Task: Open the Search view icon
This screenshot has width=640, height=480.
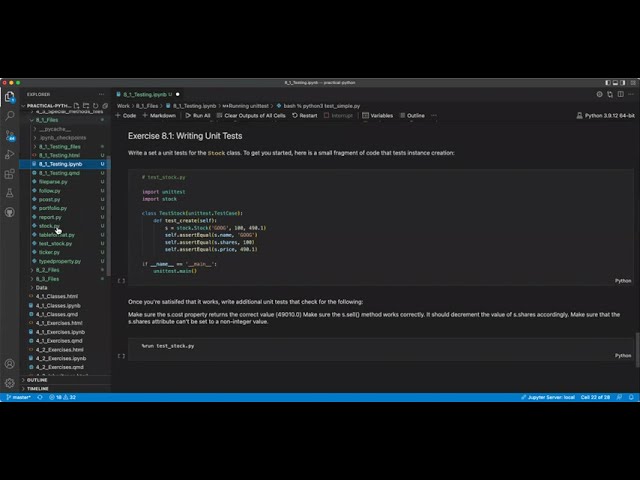Action: [10, 116]
